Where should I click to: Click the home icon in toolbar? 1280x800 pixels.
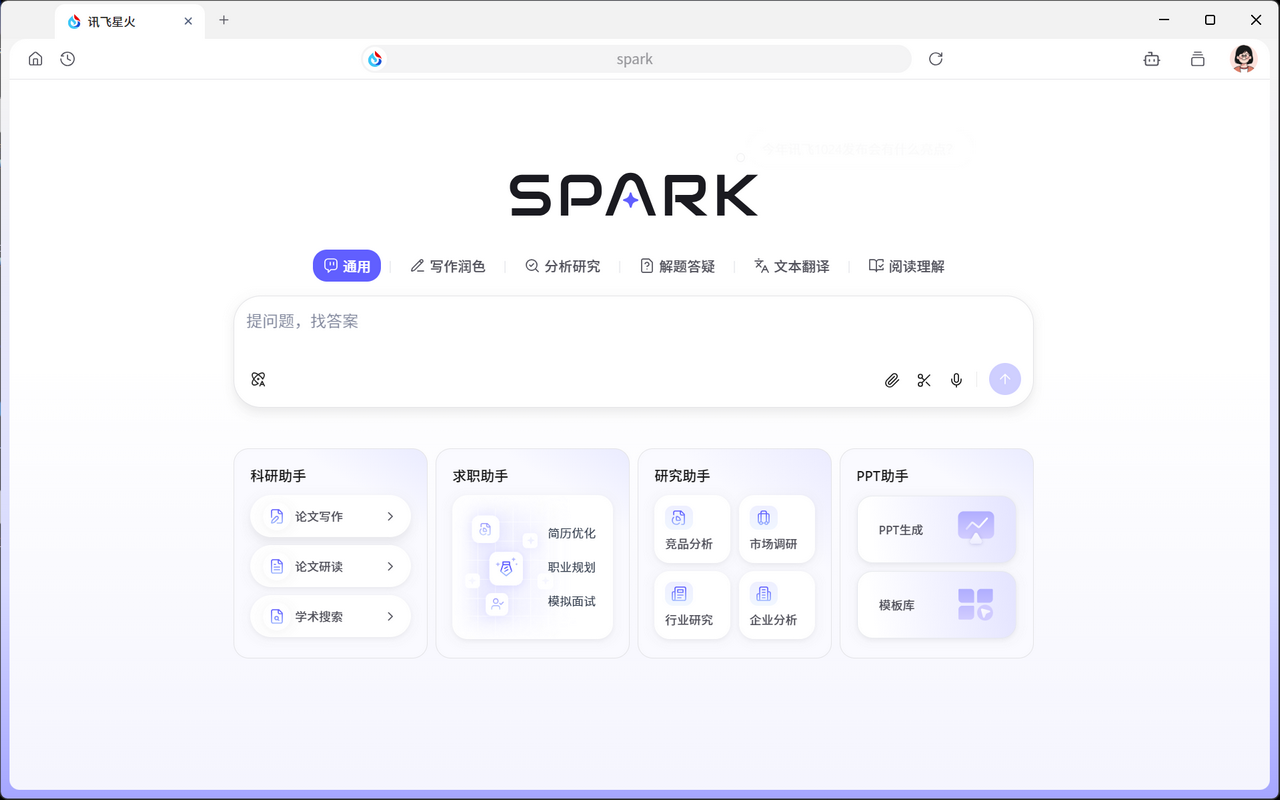[36, 59]
